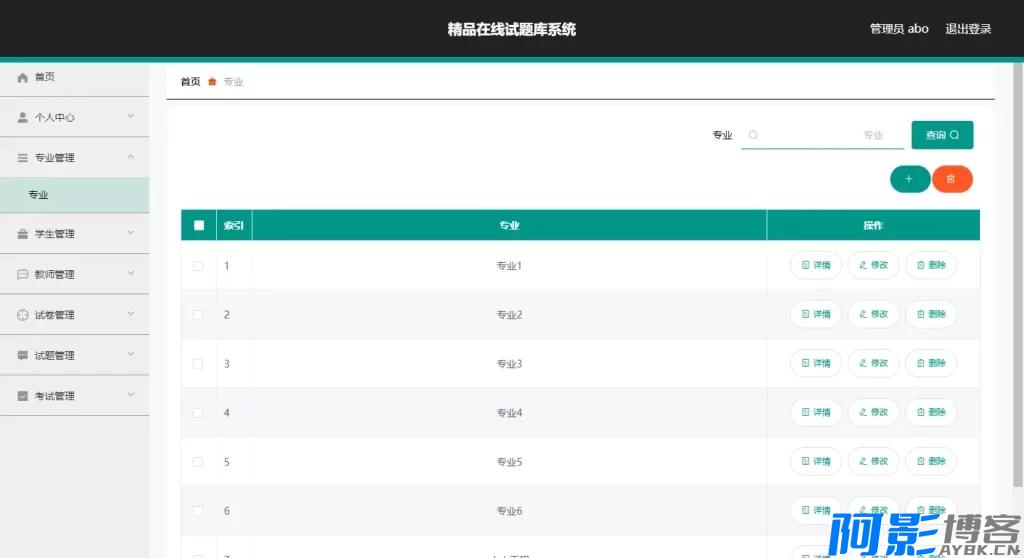Expand the 试题管理 menu chevron
1024x558 pixels.
[131, 355]
